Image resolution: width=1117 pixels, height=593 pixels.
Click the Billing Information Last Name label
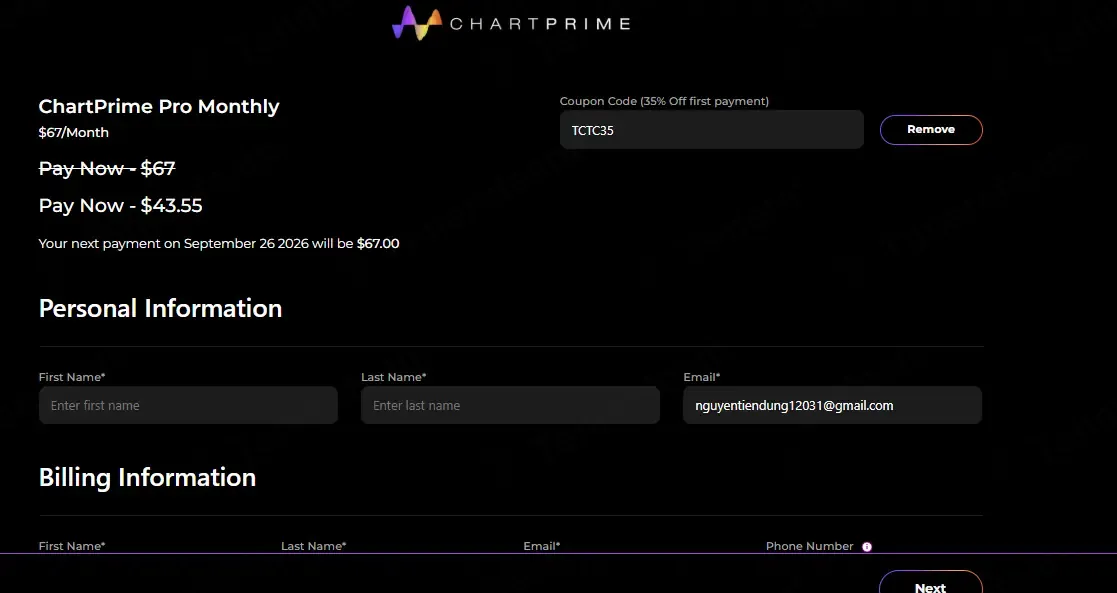pyautogui.click(x=313, y=546)
